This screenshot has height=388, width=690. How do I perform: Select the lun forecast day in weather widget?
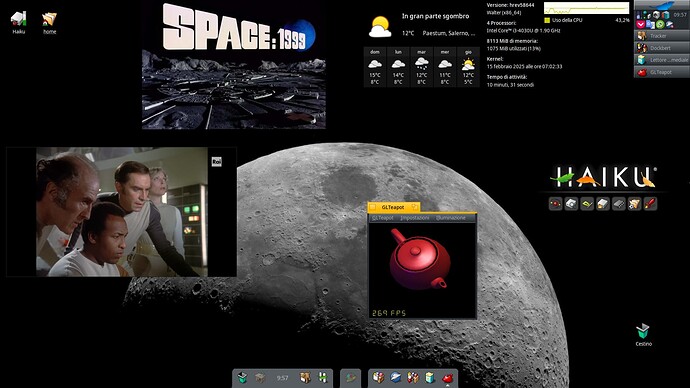(398, 67)
